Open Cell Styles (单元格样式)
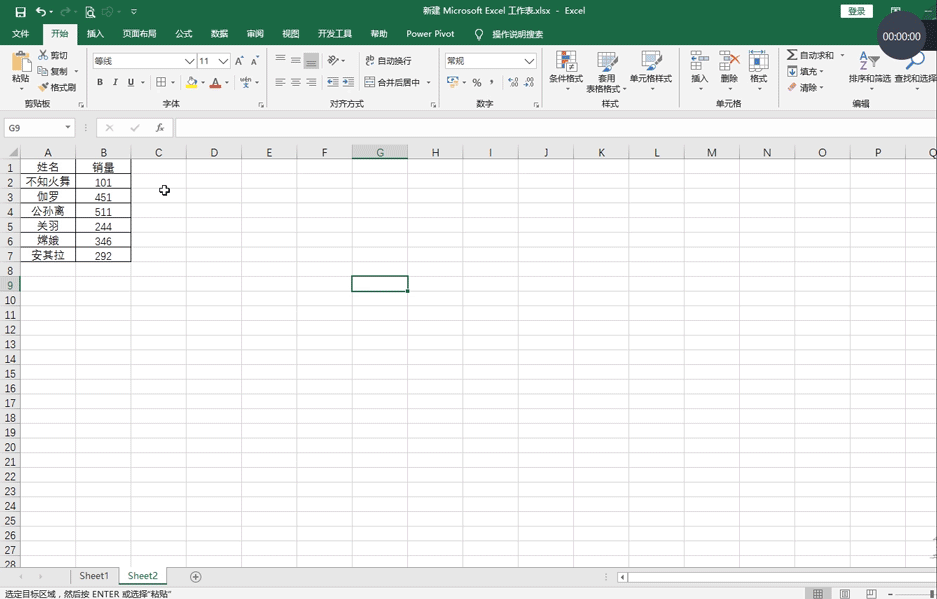Image resolution: width=937 pixels, height=599 pixels. tap(651, 71)
